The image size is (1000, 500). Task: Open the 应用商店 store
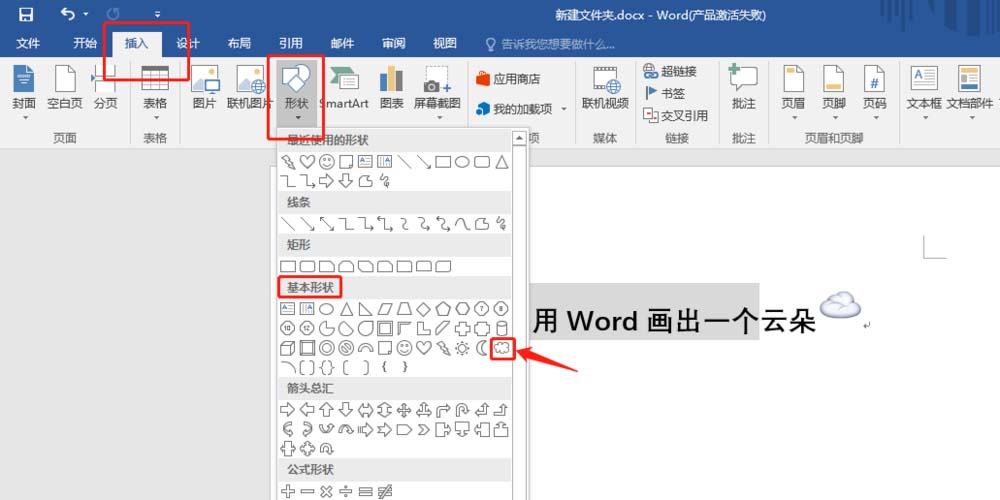coord(508,79)
